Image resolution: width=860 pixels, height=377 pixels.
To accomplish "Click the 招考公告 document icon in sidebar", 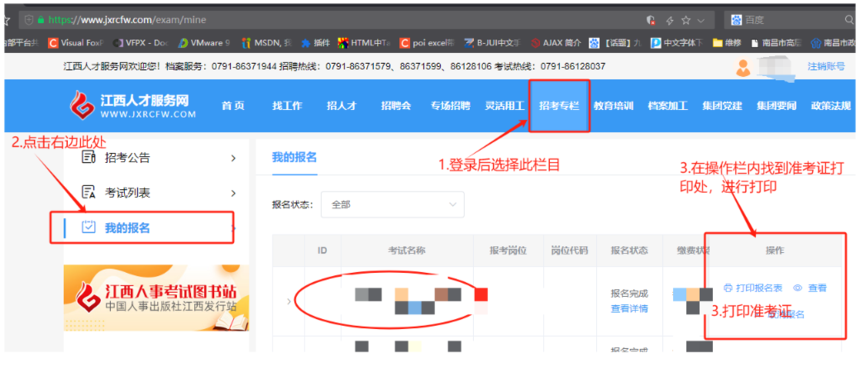I will [x=88, y=157].
